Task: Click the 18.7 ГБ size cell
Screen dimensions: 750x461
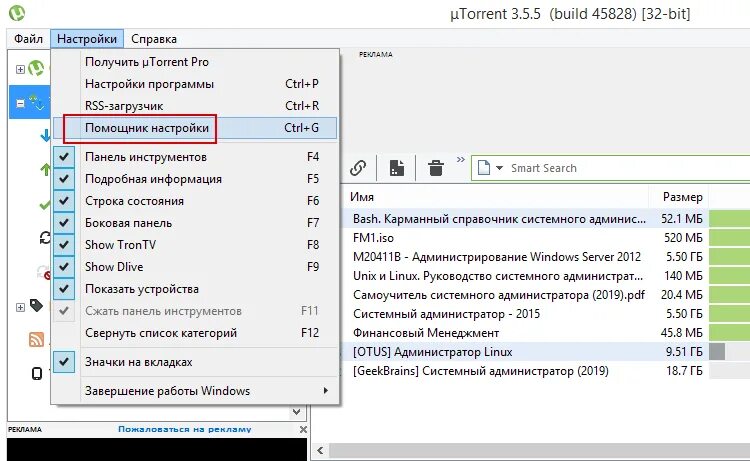Action: click(684, 371)
